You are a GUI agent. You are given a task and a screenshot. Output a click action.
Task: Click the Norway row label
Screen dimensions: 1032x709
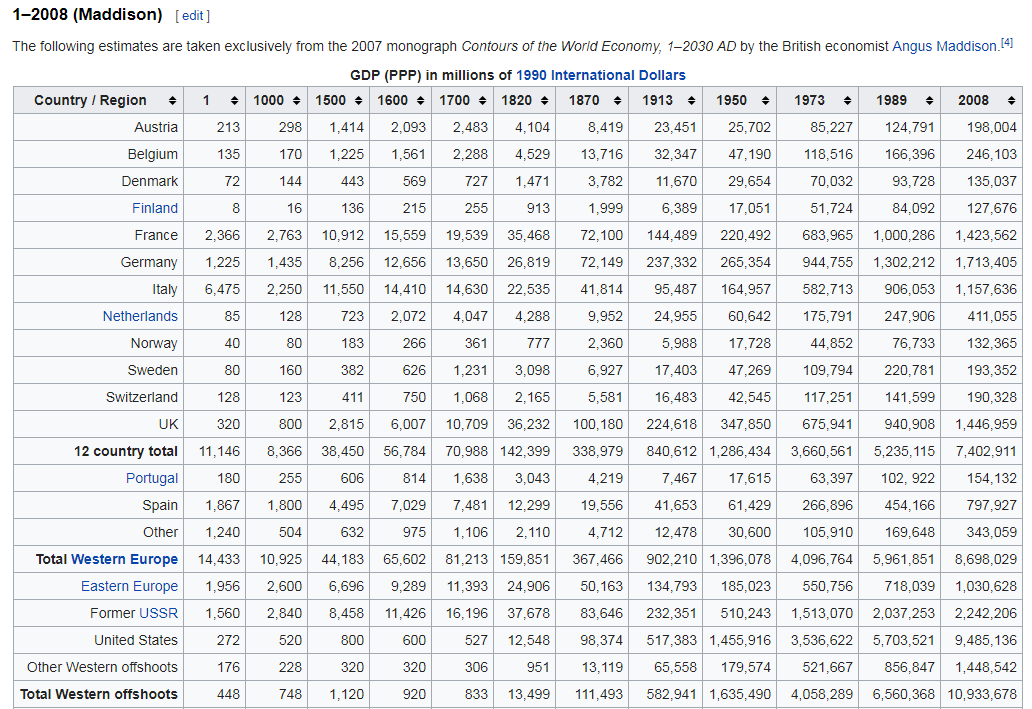[x=154, y=343]
